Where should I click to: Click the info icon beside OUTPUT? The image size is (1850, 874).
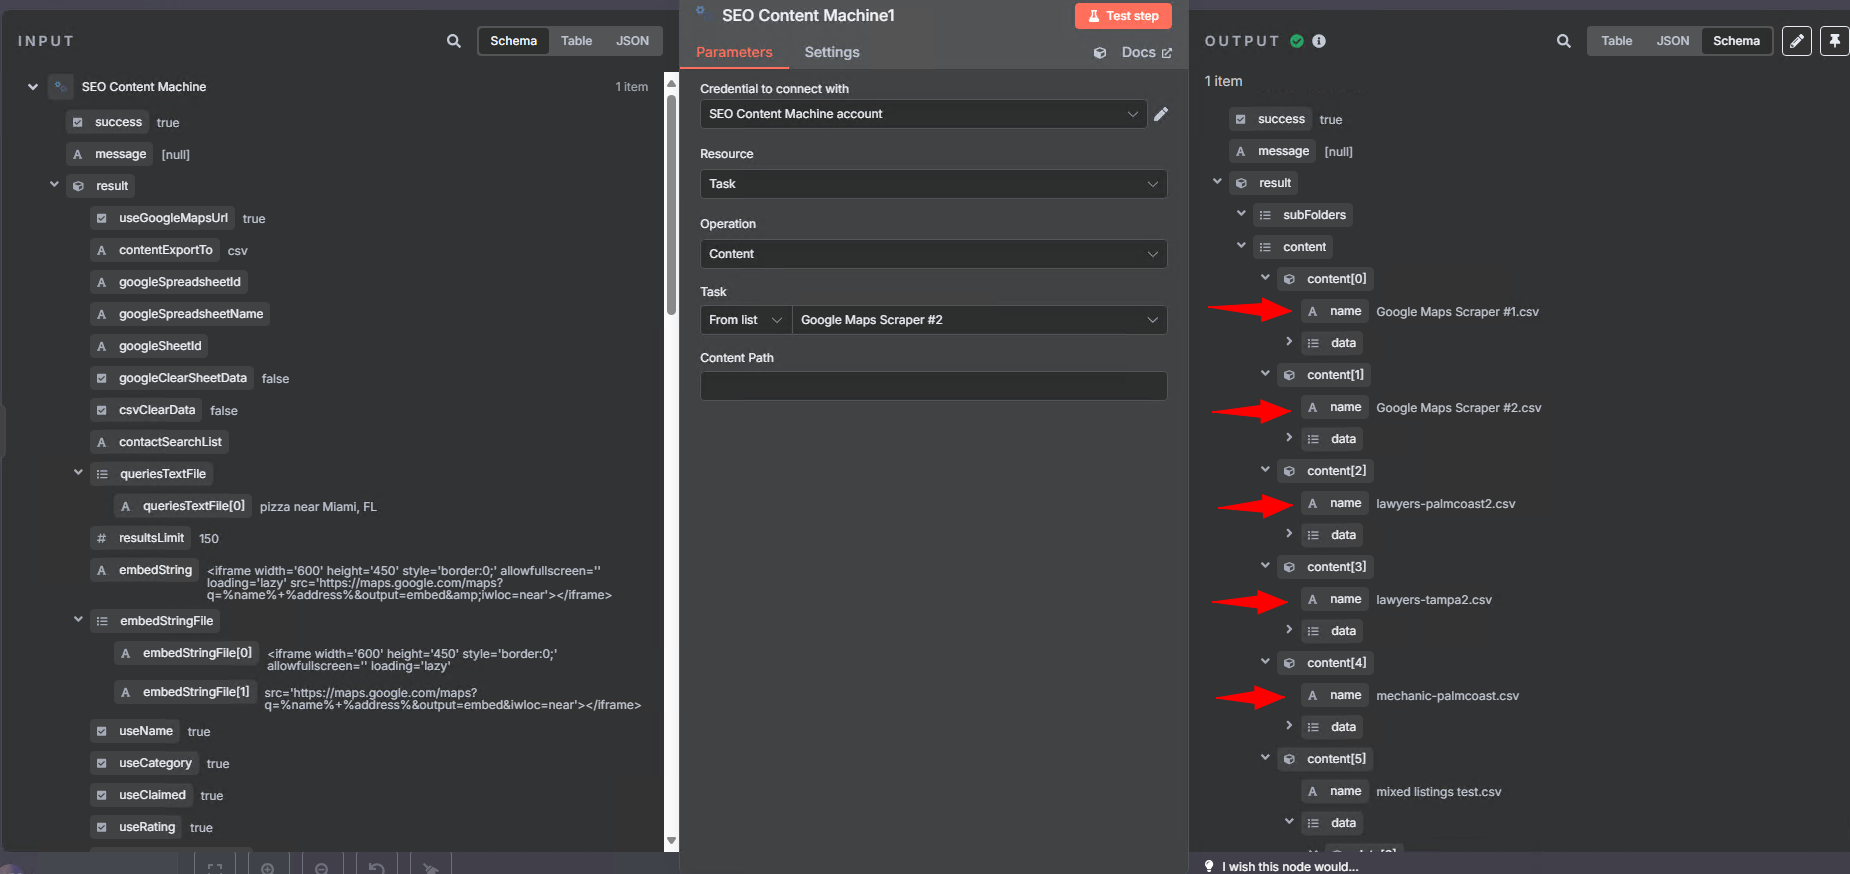(x=1319, y=41)
